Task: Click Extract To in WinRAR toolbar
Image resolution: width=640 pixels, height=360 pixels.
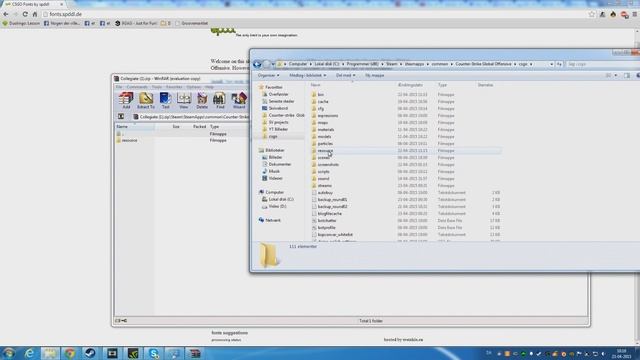Action: 146,100
